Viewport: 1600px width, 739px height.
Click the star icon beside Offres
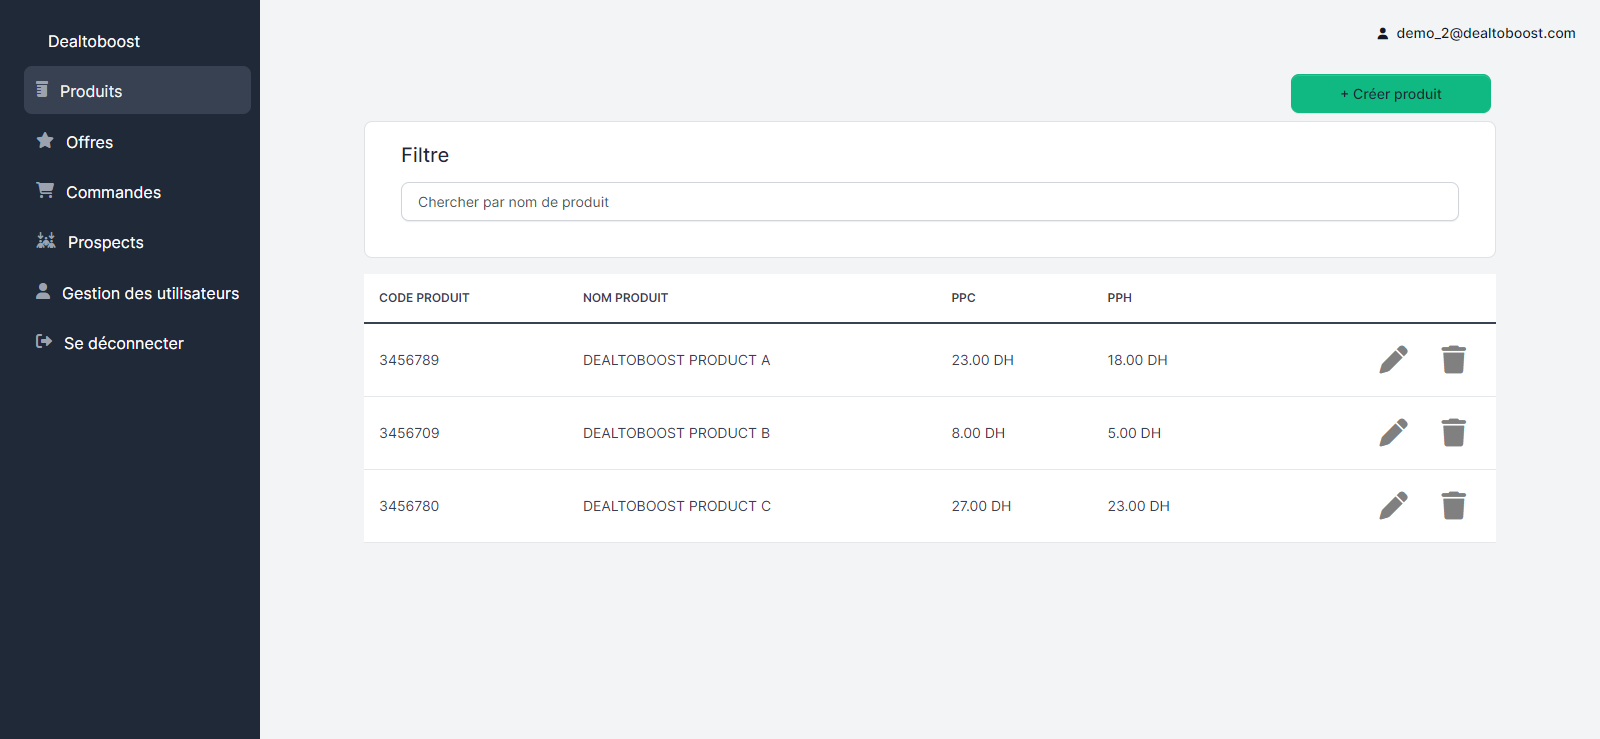(x=45, y=141)
